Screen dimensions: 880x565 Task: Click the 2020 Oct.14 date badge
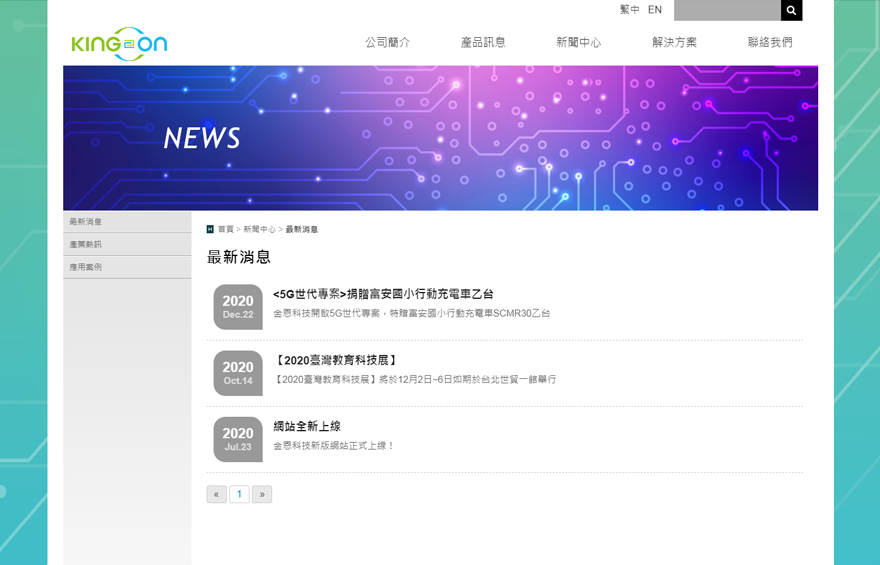point(238,373)
